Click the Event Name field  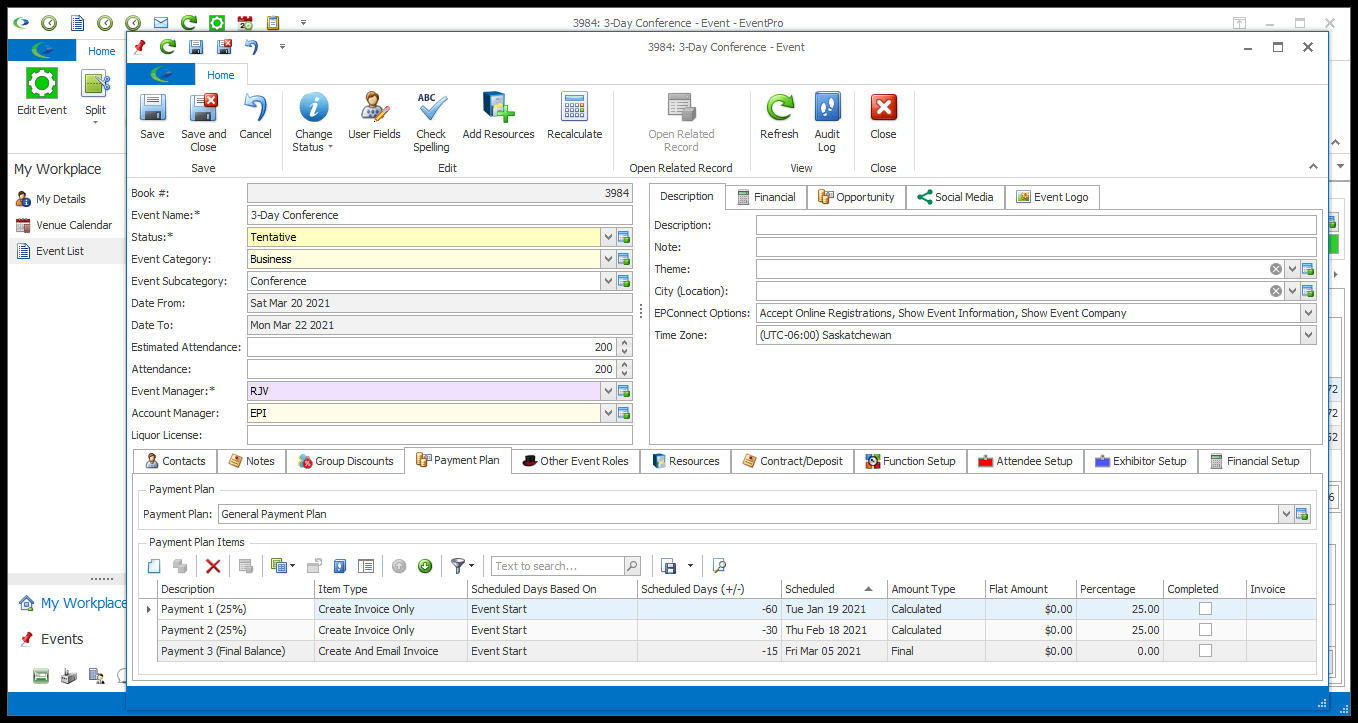440,215
